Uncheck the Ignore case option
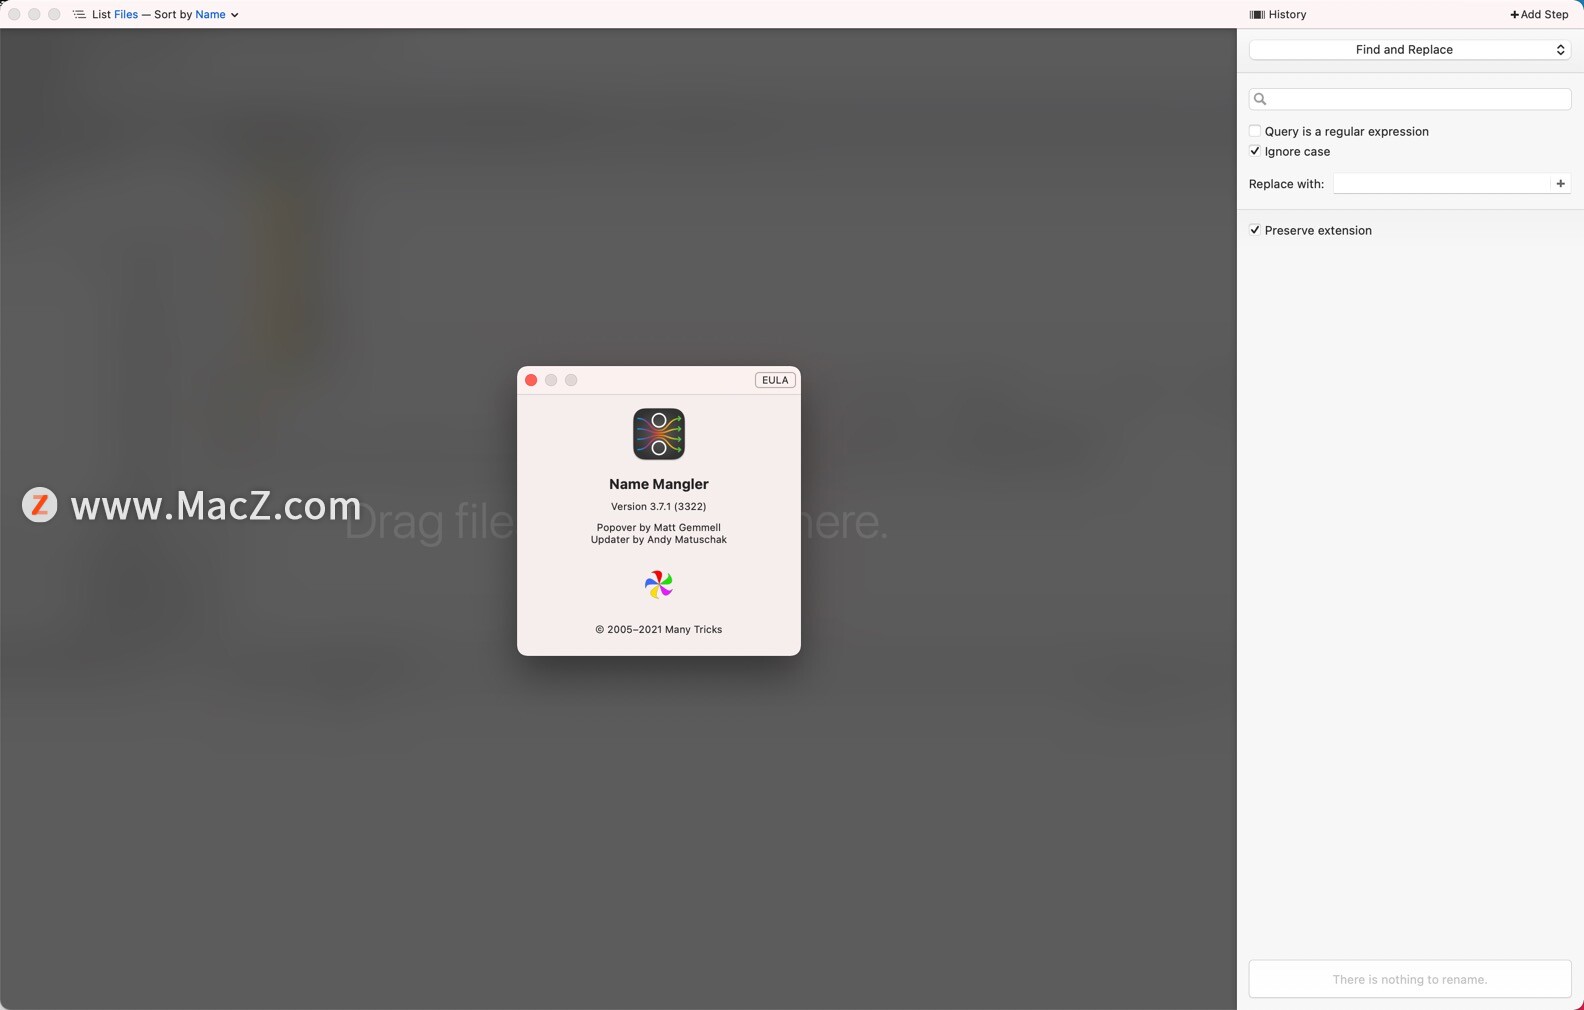The height and width of the screenshot is (1010, 1584). click(1255, 151)
